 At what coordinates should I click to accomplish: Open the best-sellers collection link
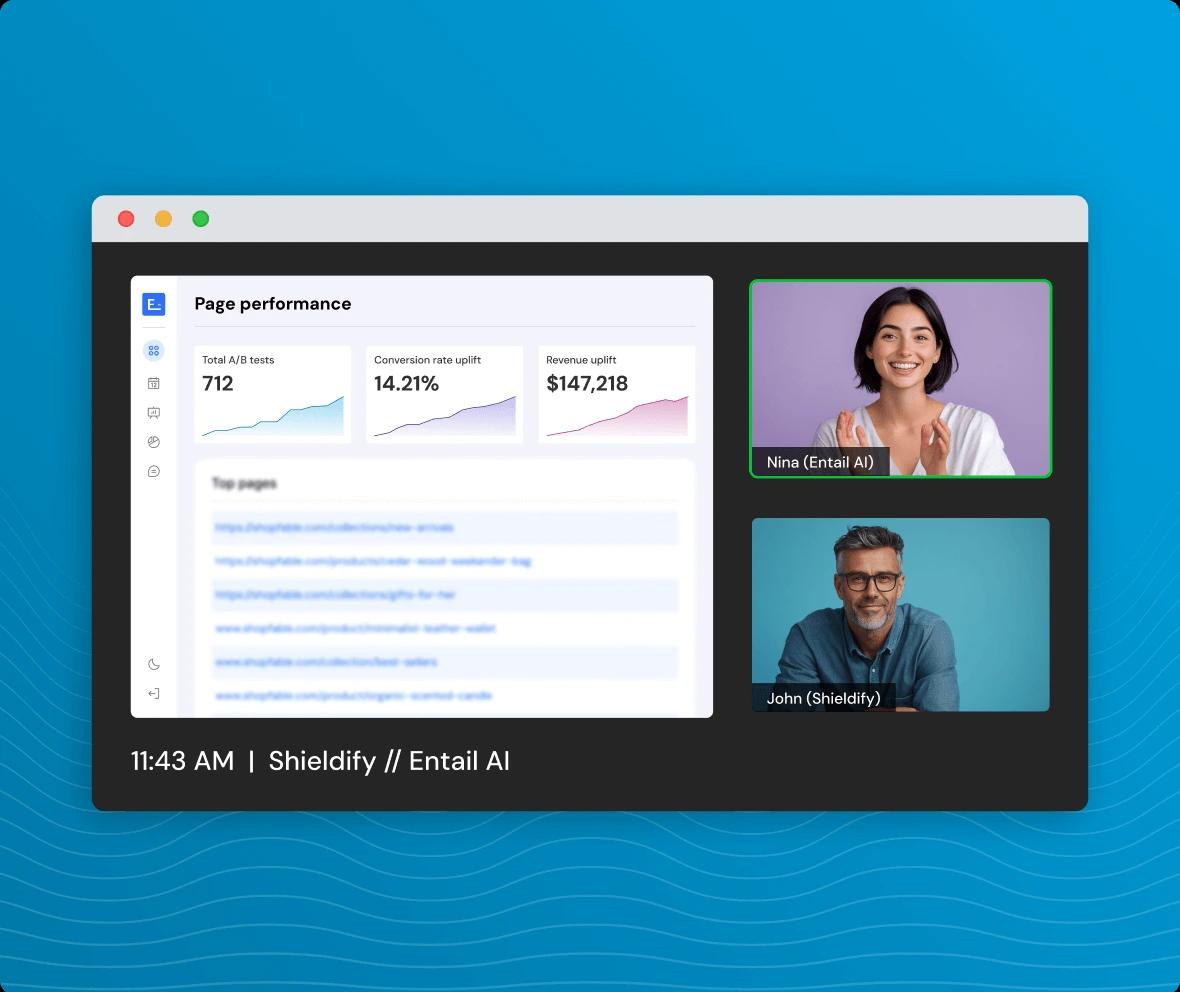[x=325, y=662]
